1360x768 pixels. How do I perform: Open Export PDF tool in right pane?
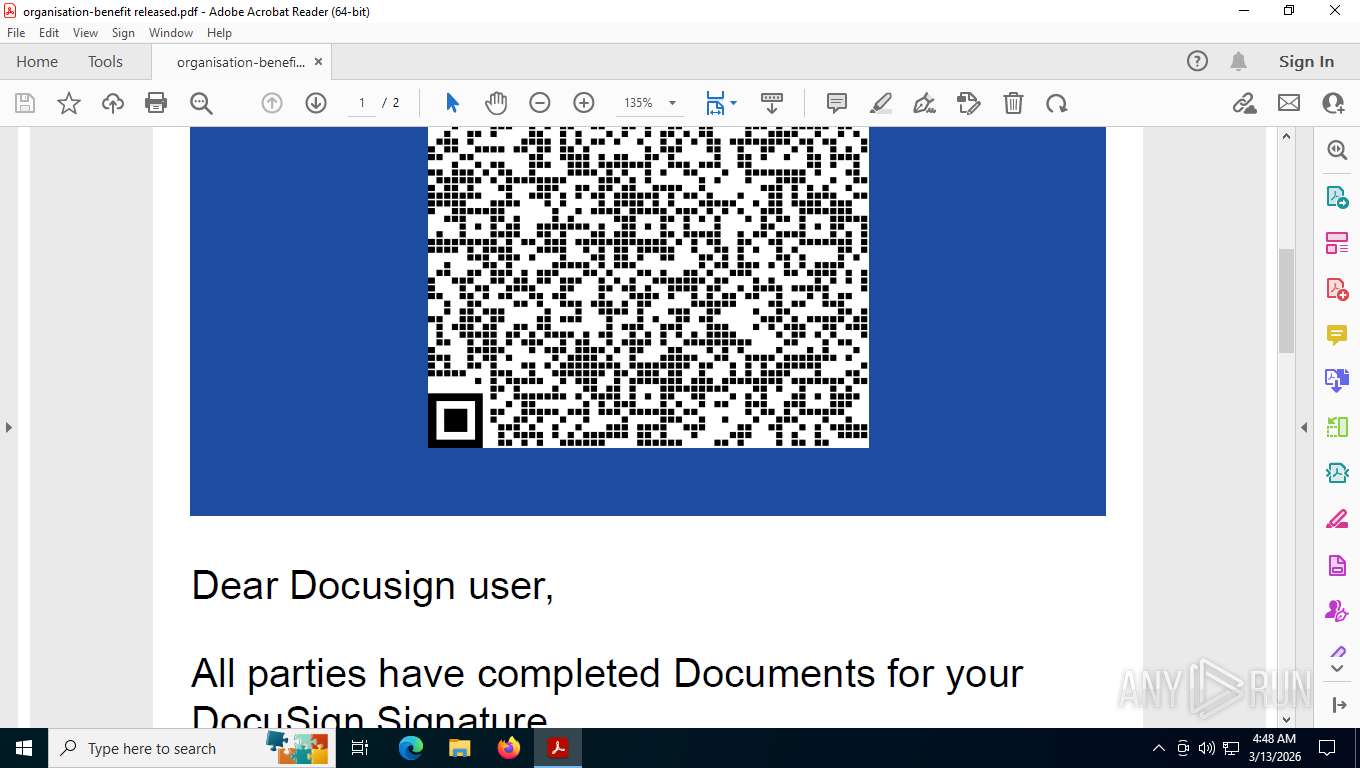click(x=1337, y=197)
